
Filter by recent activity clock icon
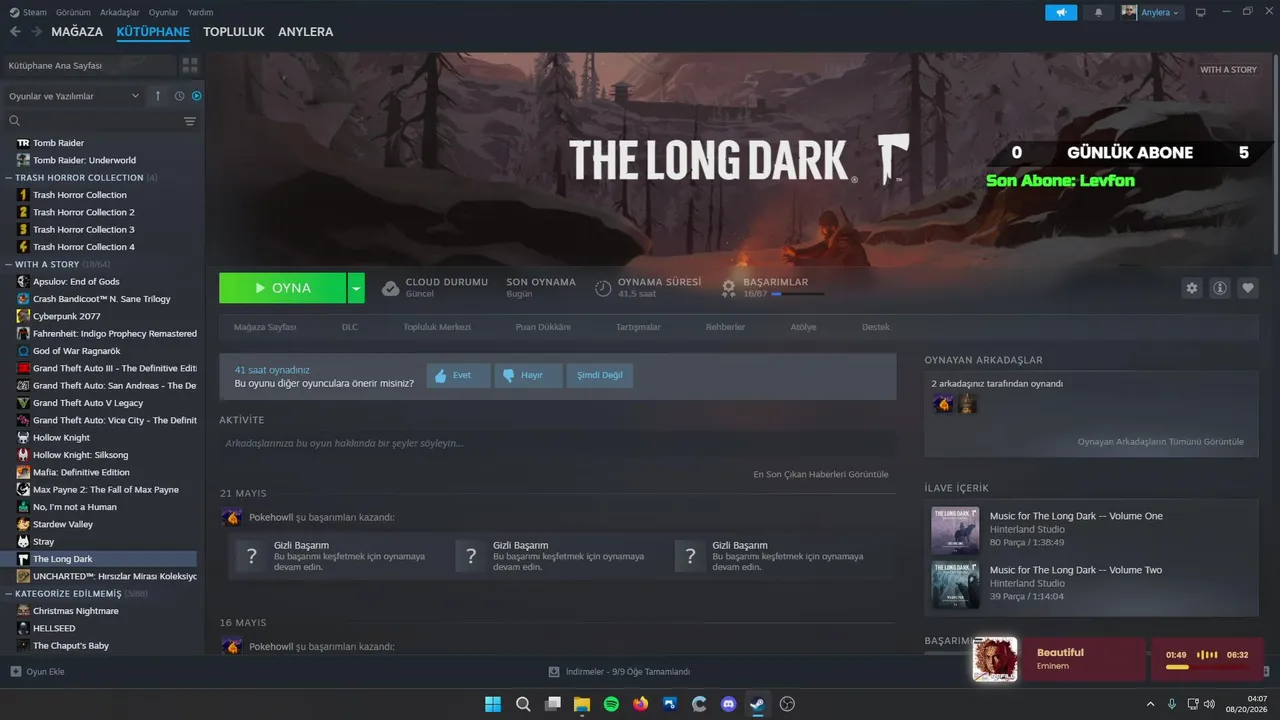179,96
